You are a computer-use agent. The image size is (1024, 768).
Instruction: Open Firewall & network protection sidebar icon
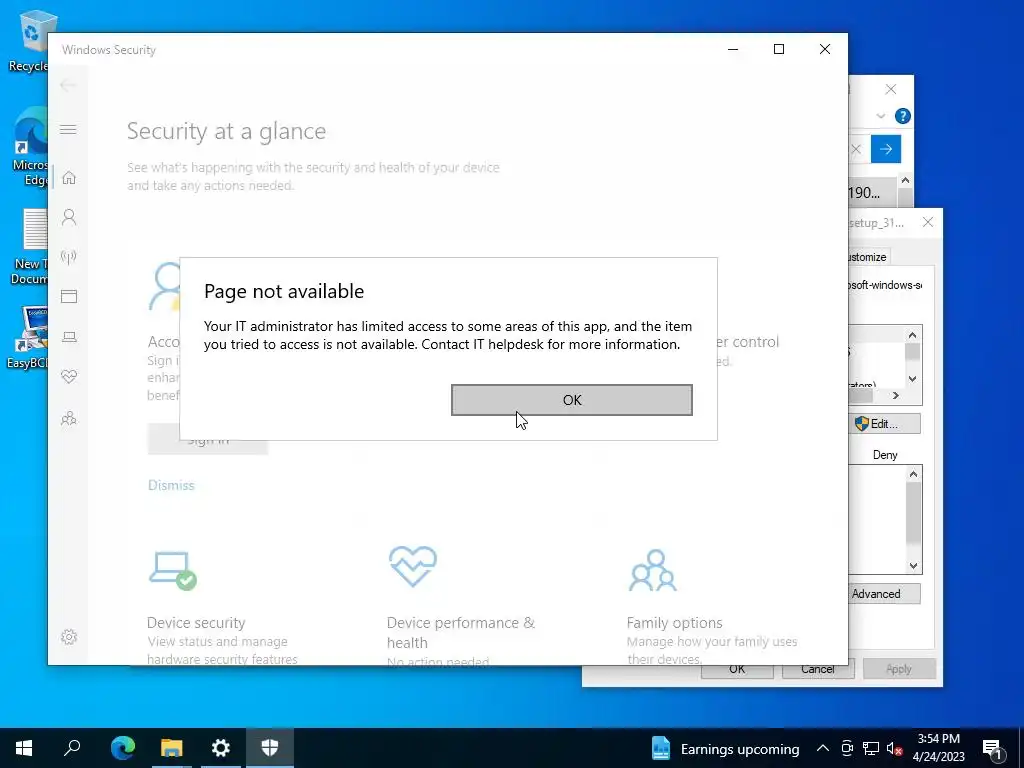[69, 257]
